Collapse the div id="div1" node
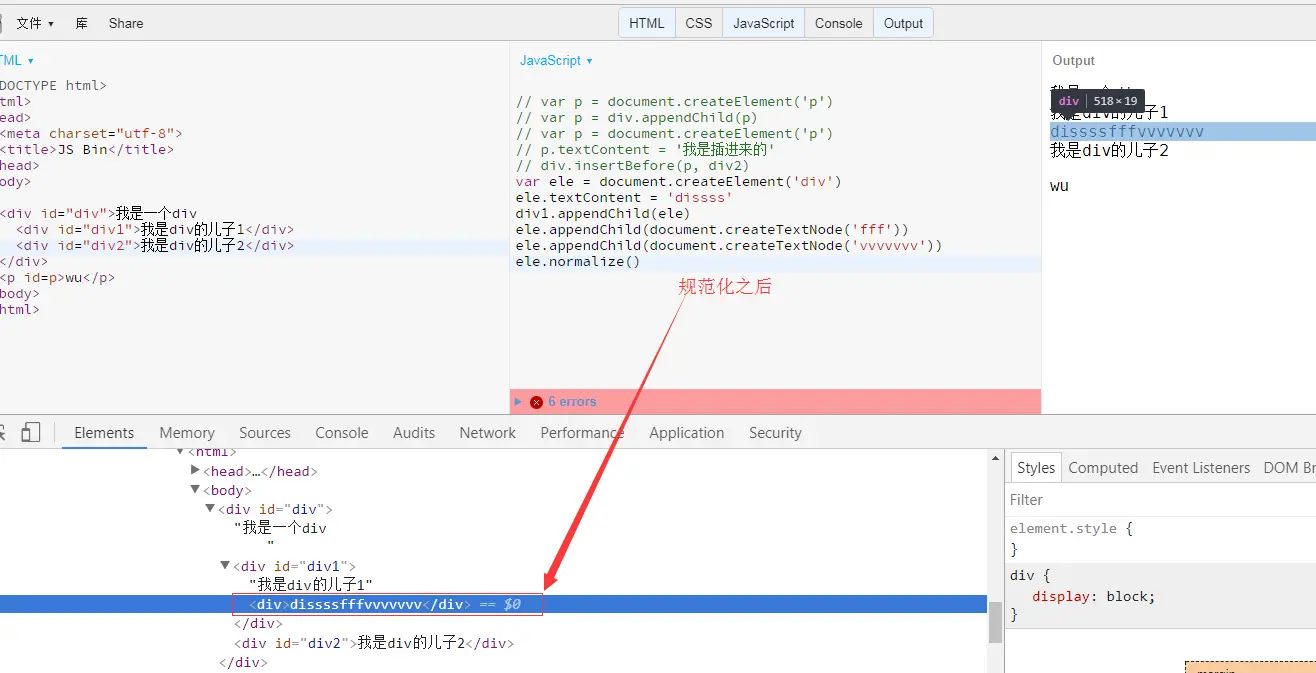Viewport: 1316px width, 673px height. [225, 566]
